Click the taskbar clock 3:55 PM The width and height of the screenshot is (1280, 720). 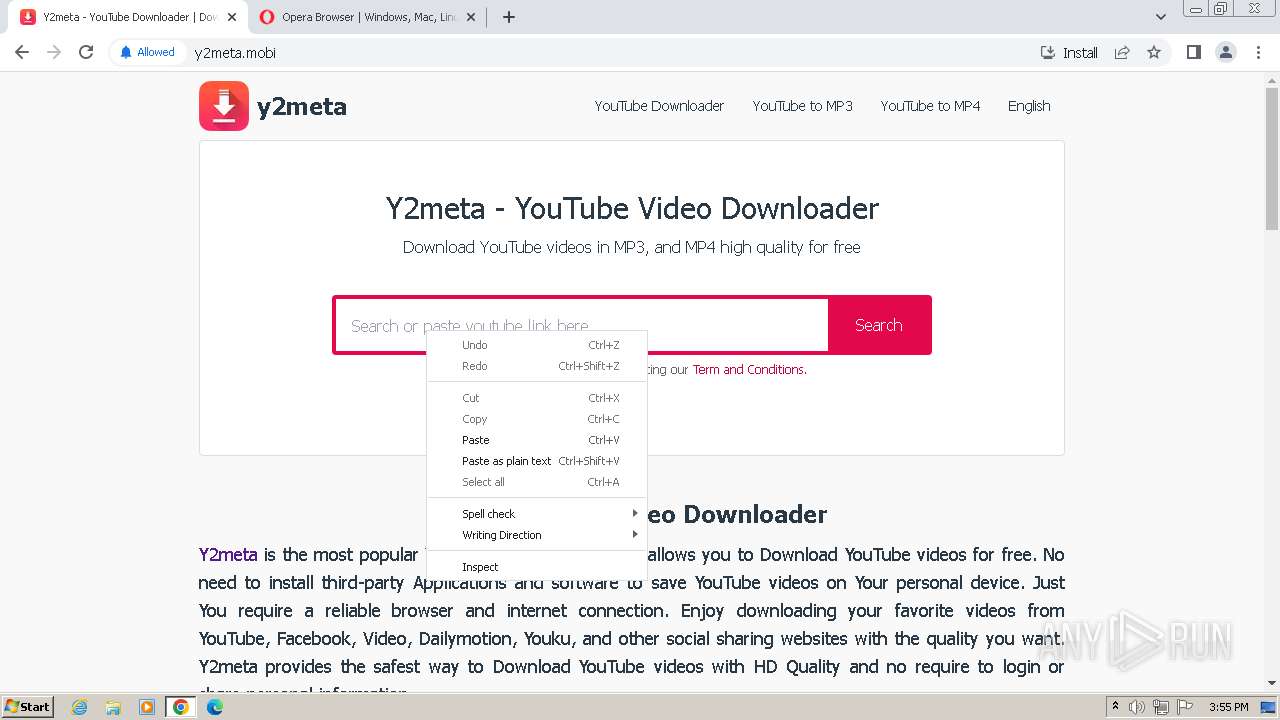(1228, 707)
